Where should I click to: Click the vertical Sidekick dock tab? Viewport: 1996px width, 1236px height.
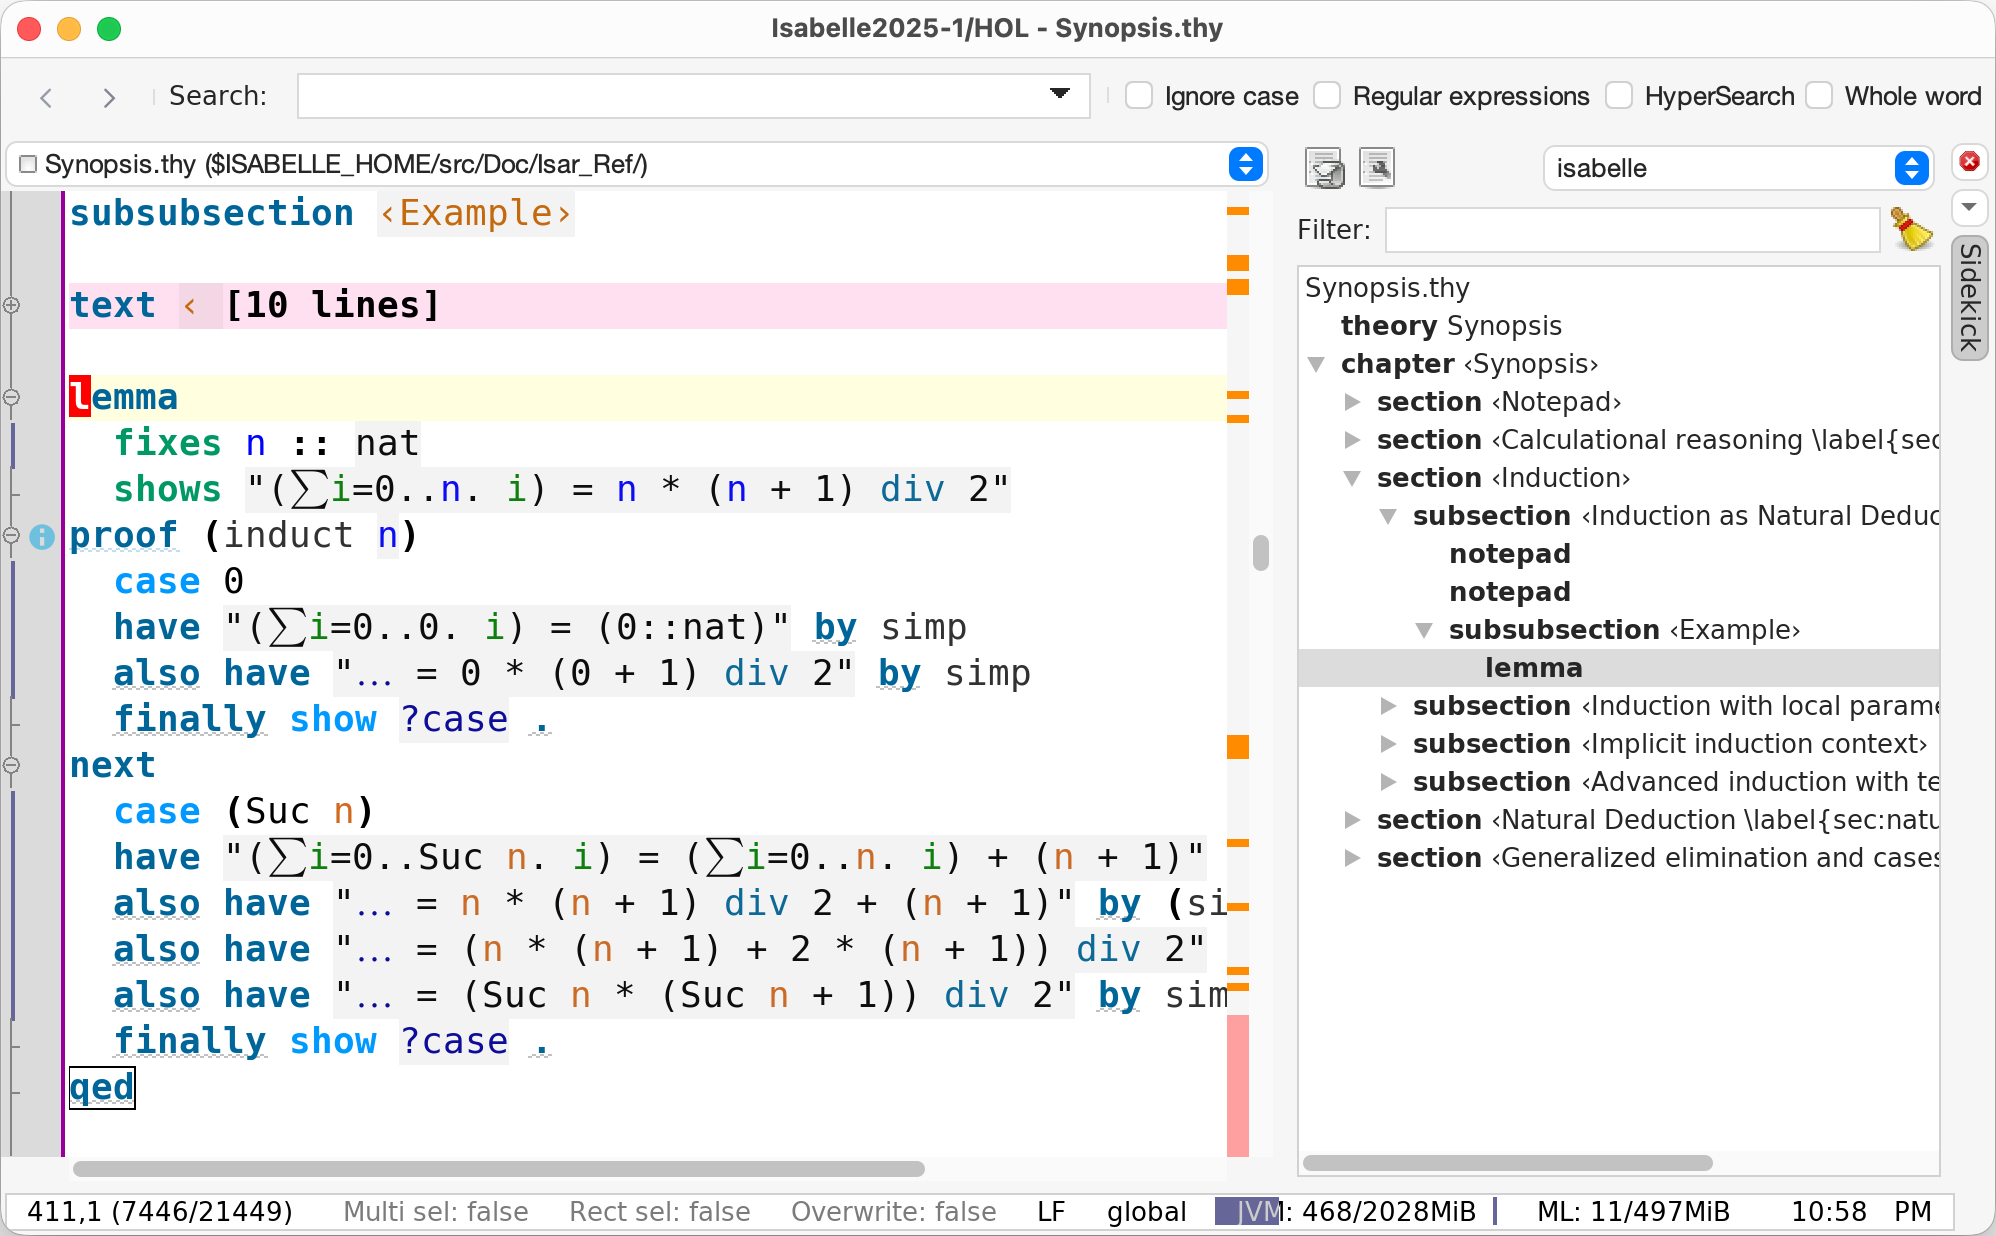1969,297
